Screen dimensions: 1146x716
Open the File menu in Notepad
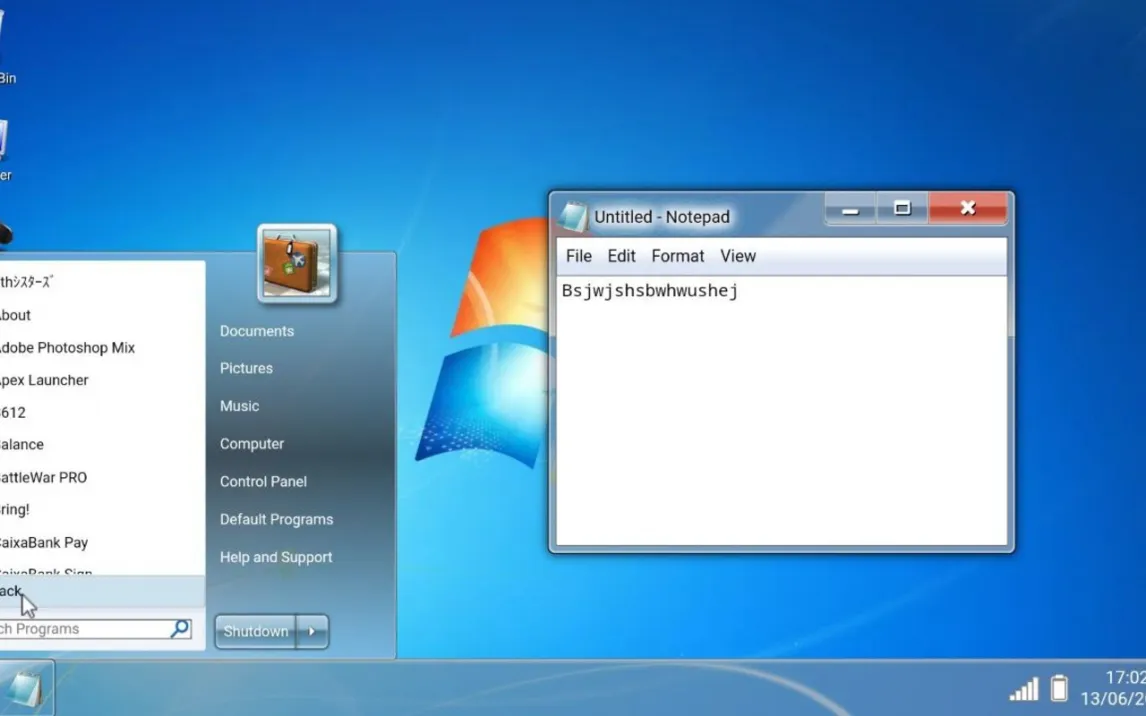[x=578, y=256]
